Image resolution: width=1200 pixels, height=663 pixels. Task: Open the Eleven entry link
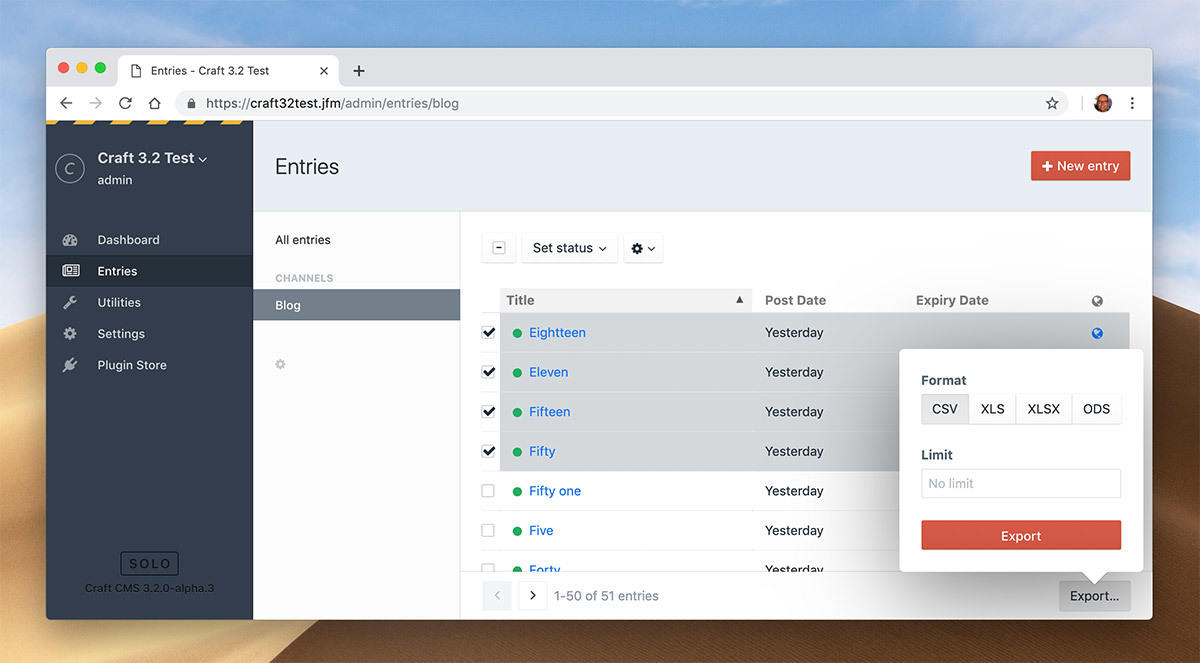[x=548, y=372]
